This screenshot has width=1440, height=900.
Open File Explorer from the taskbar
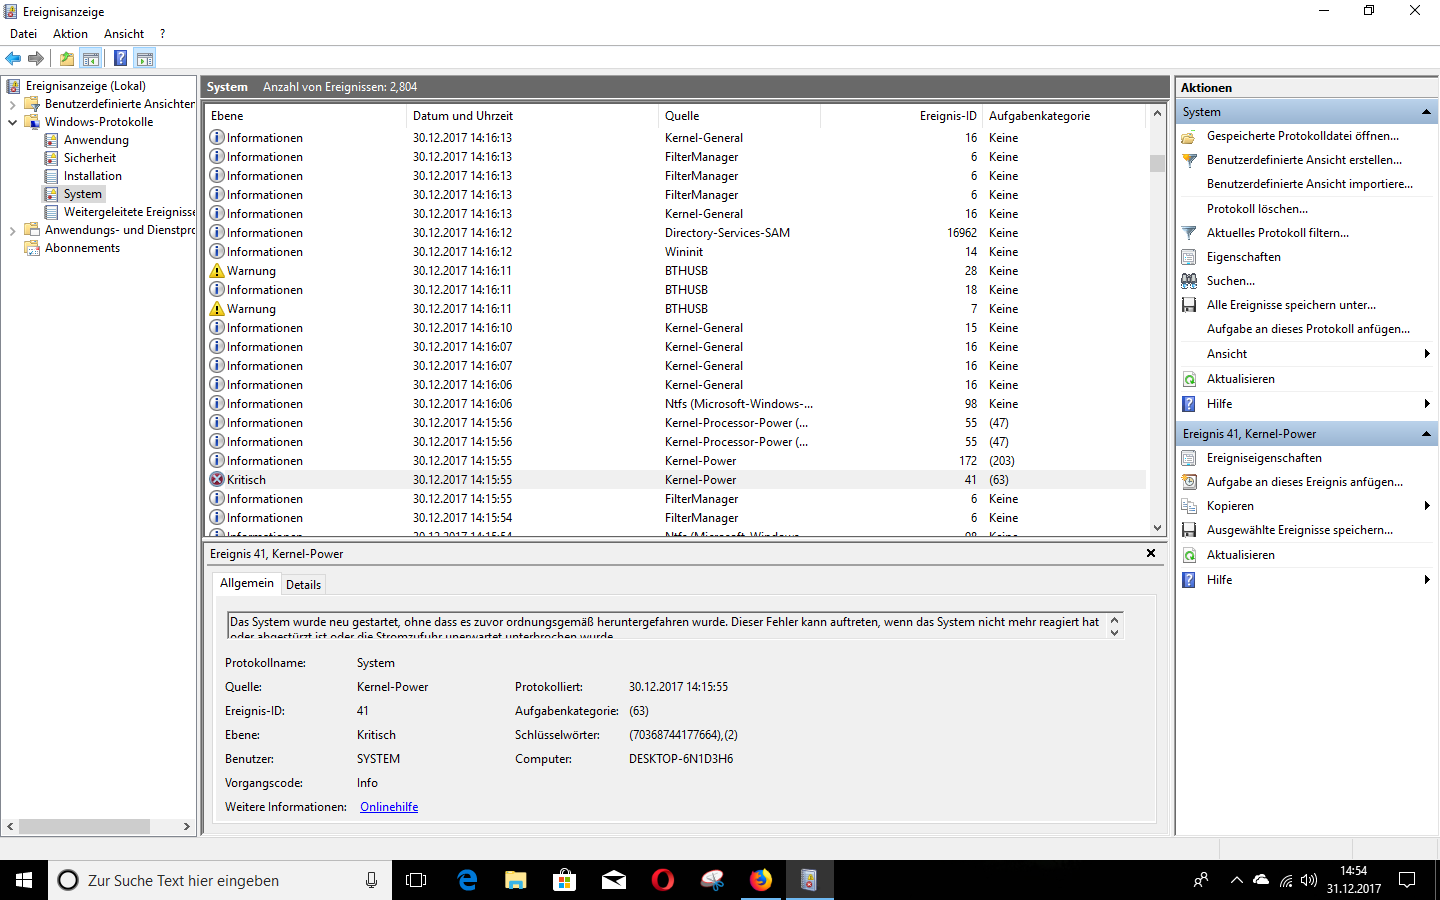click(516, 880)
